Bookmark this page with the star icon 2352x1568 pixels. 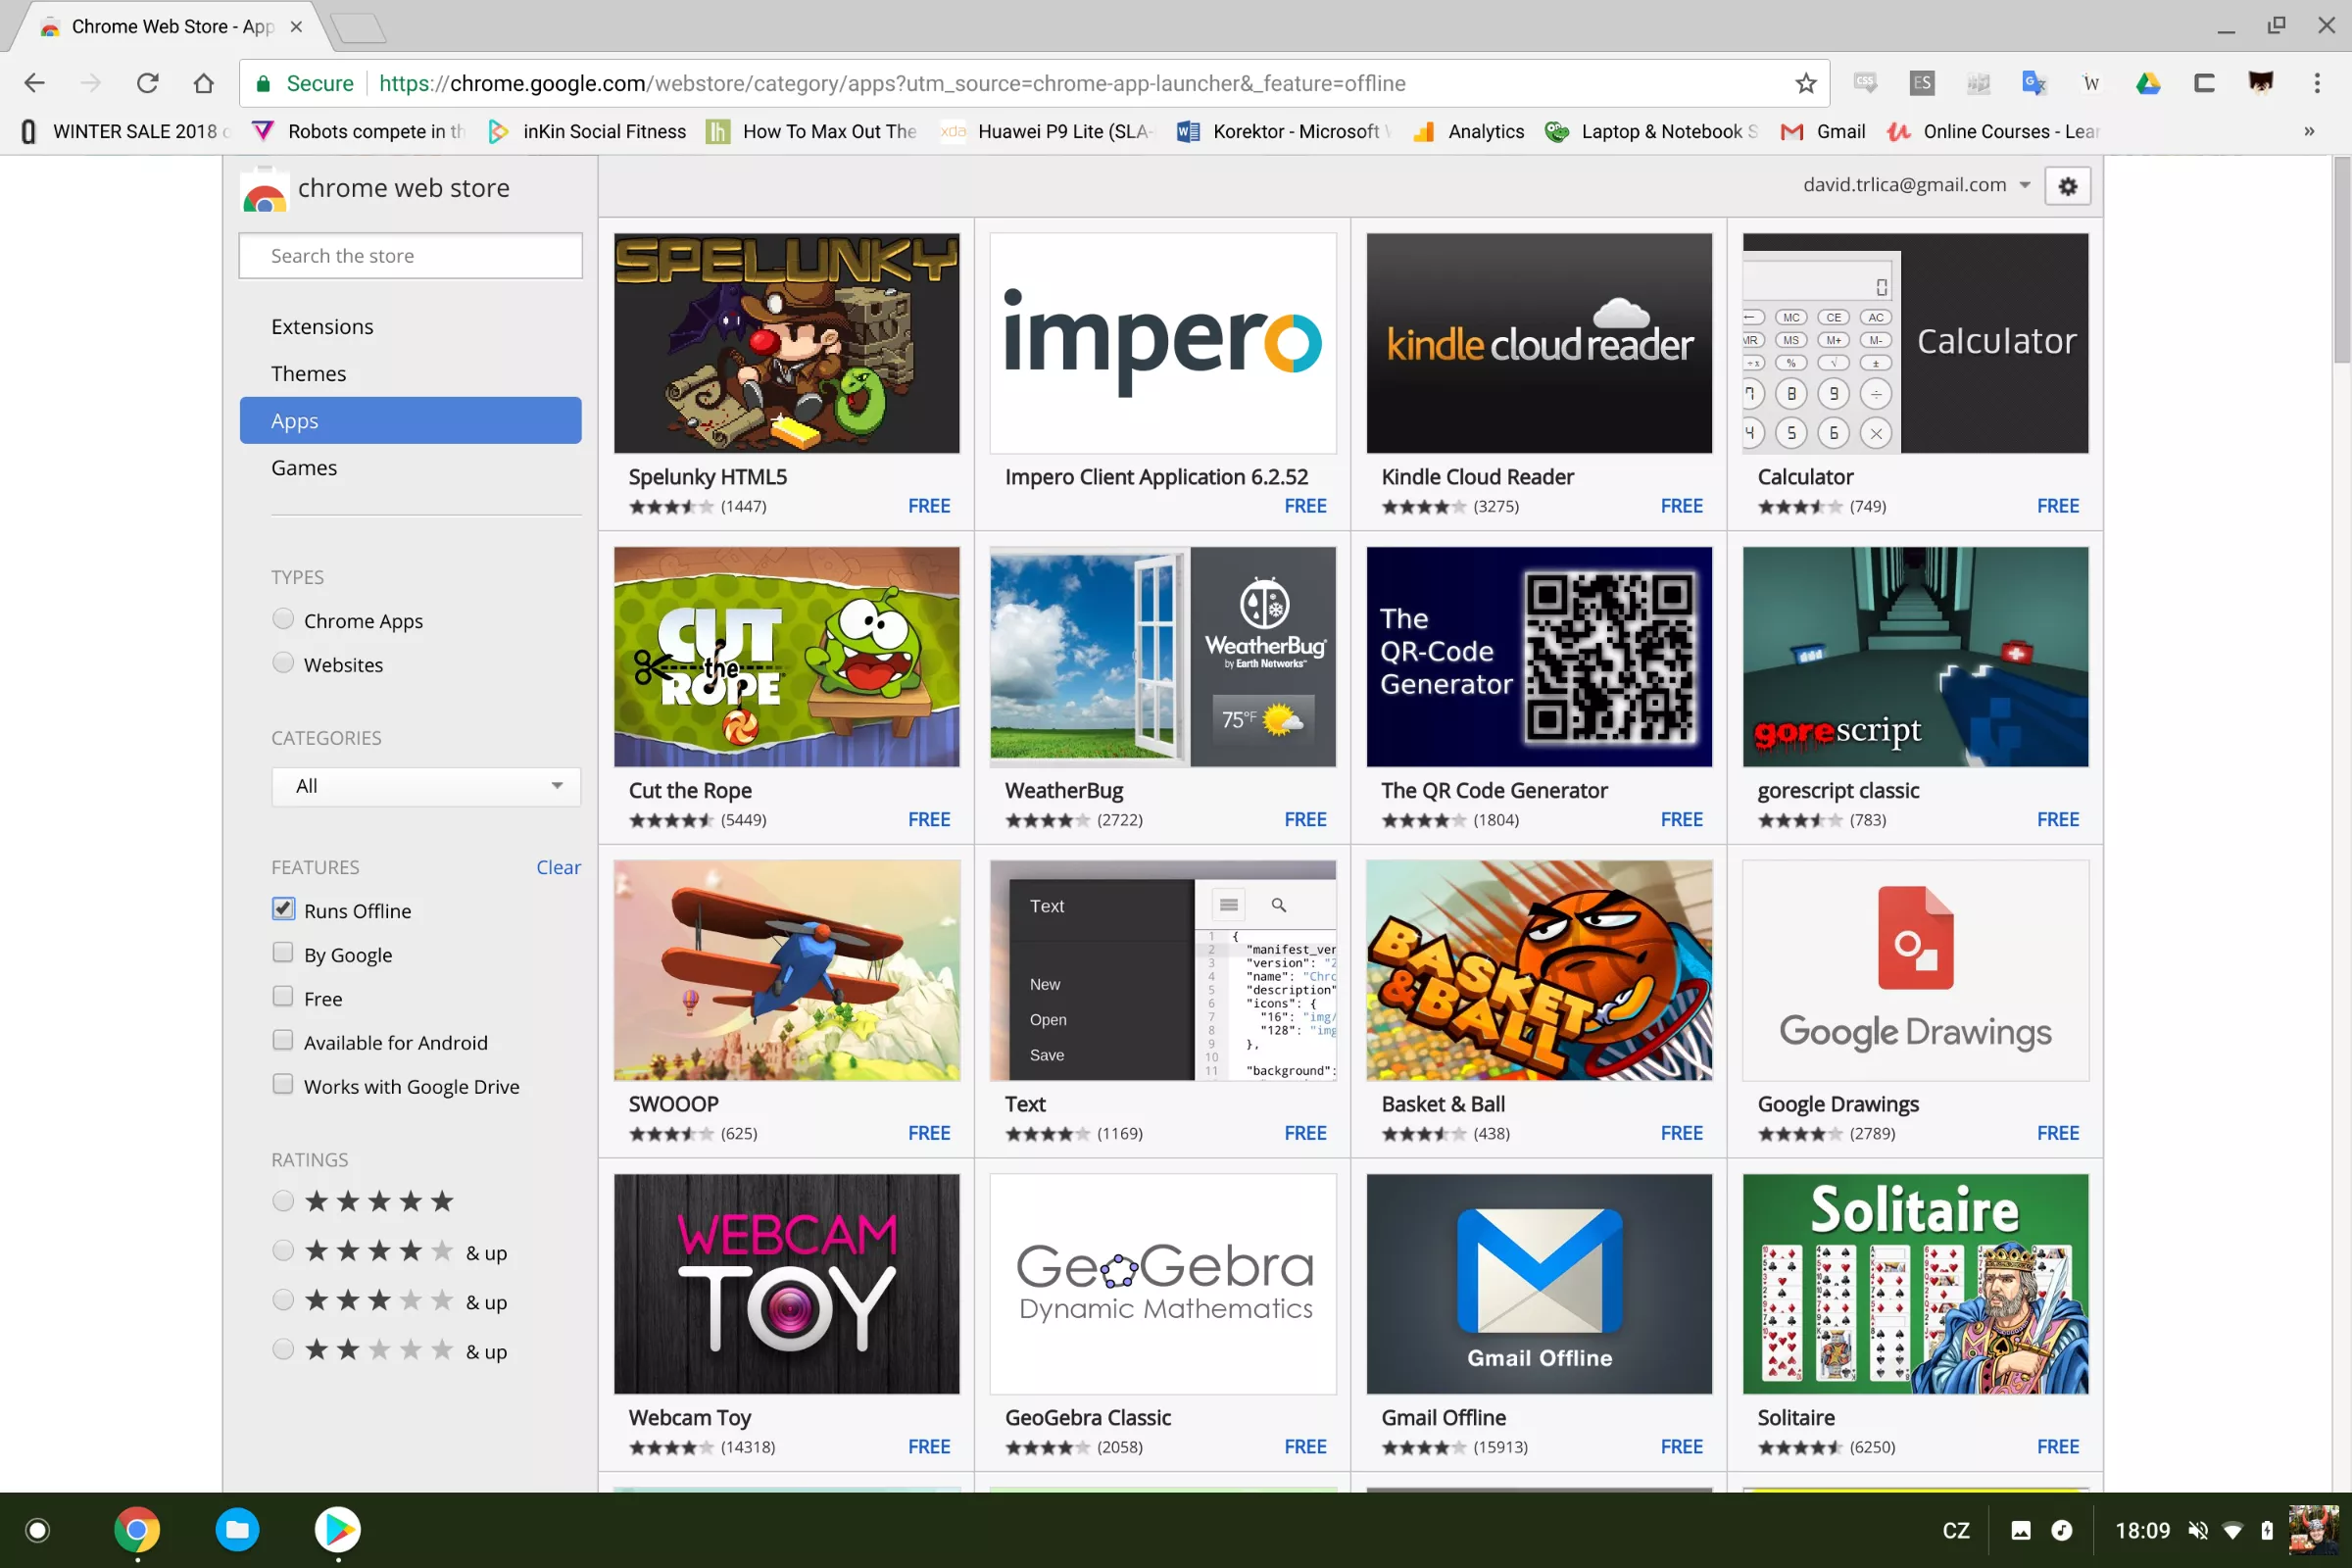point(1805,83)
